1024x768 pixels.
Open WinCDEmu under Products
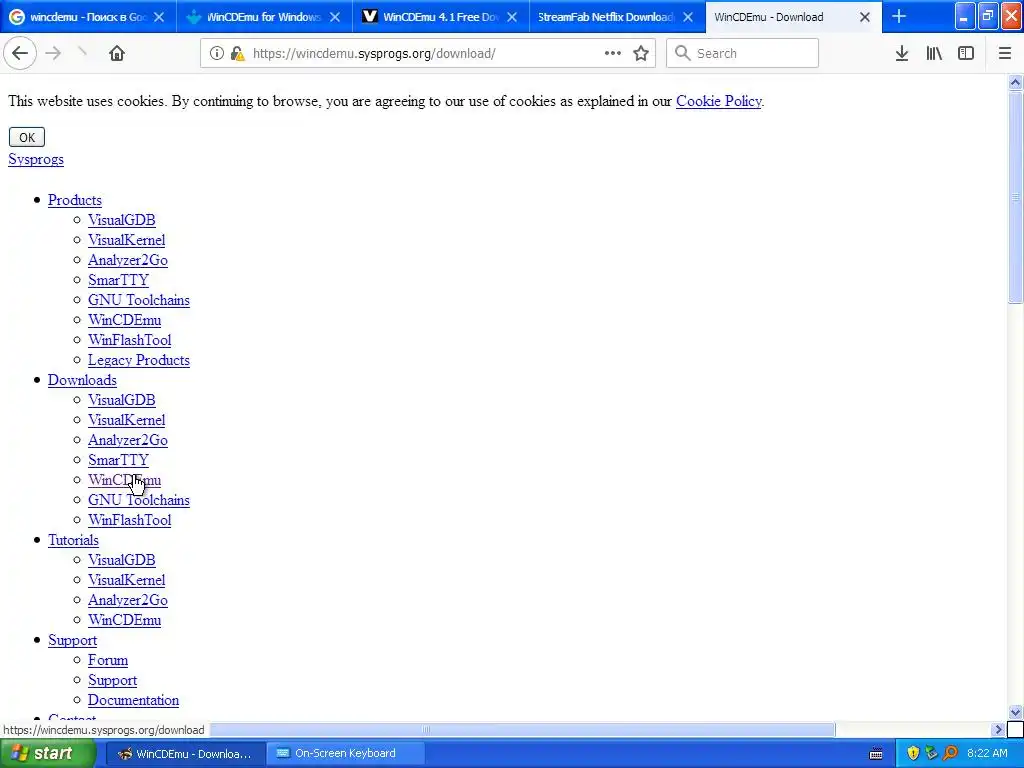[125, 320]
